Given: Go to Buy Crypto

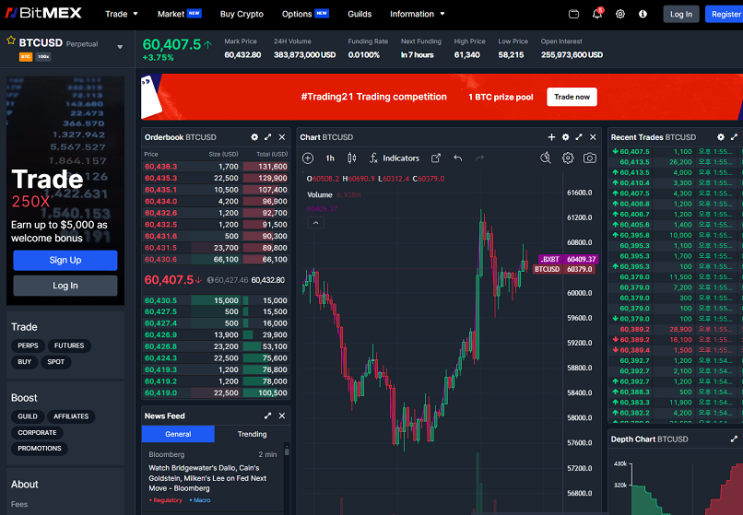Looking at the screenshot, I should point(242,14).
